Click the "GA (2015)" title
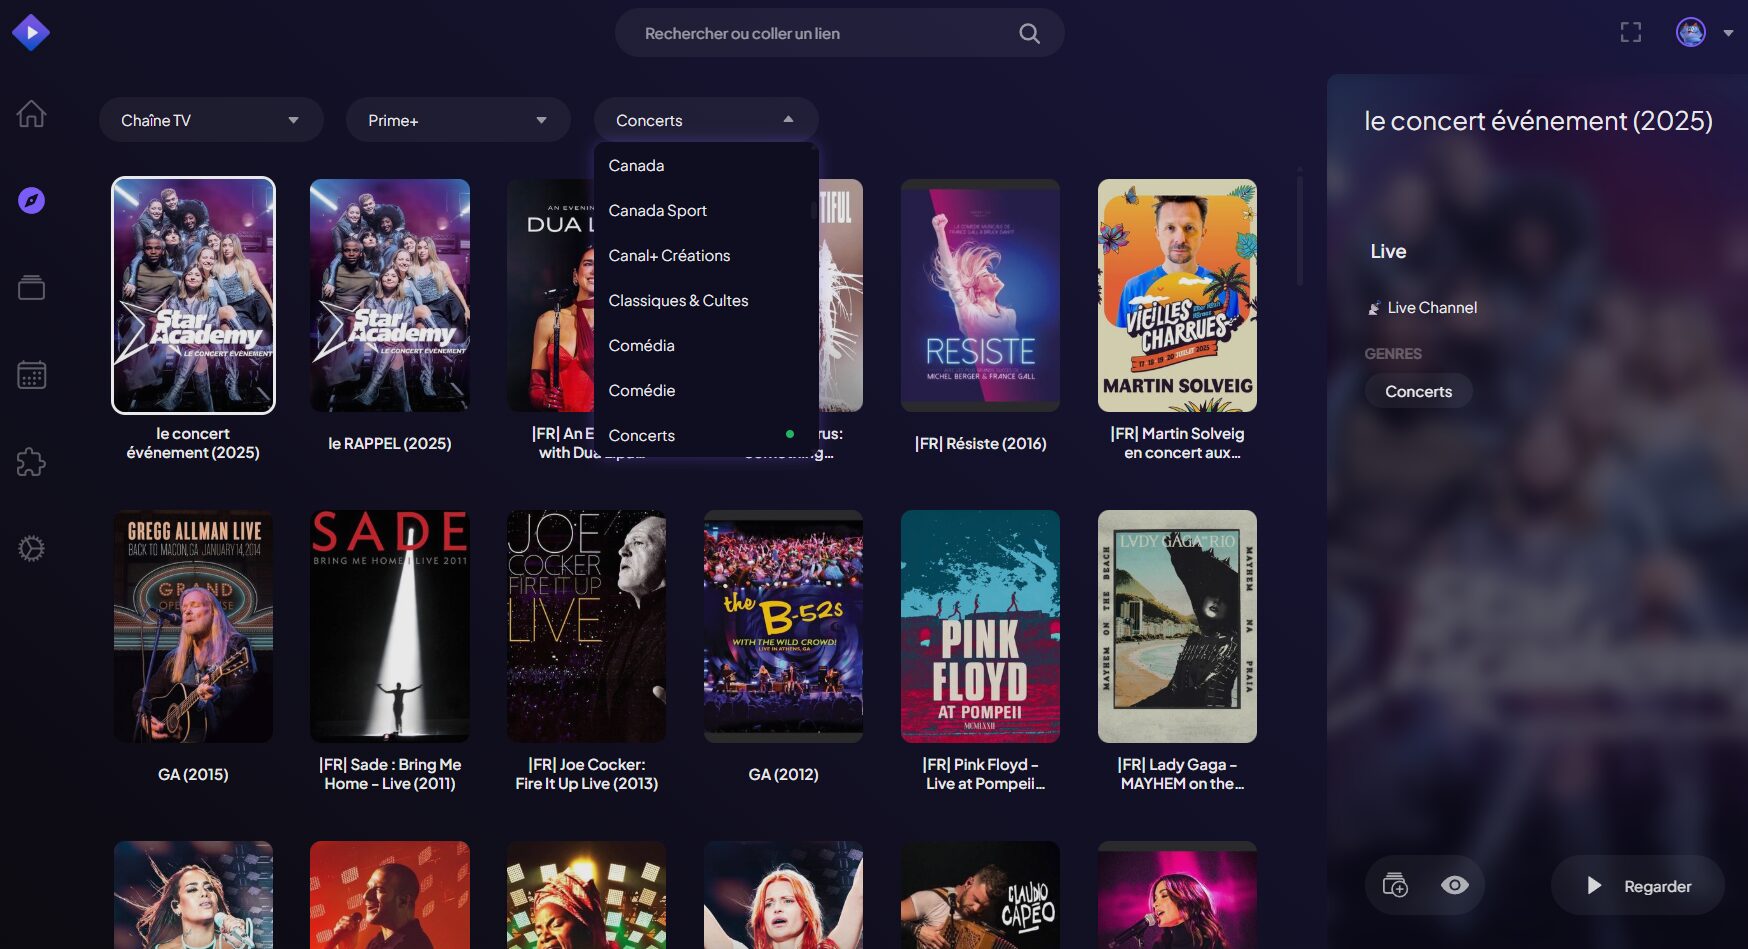This screenshot has width=1748, height=949. coord(193,774)
